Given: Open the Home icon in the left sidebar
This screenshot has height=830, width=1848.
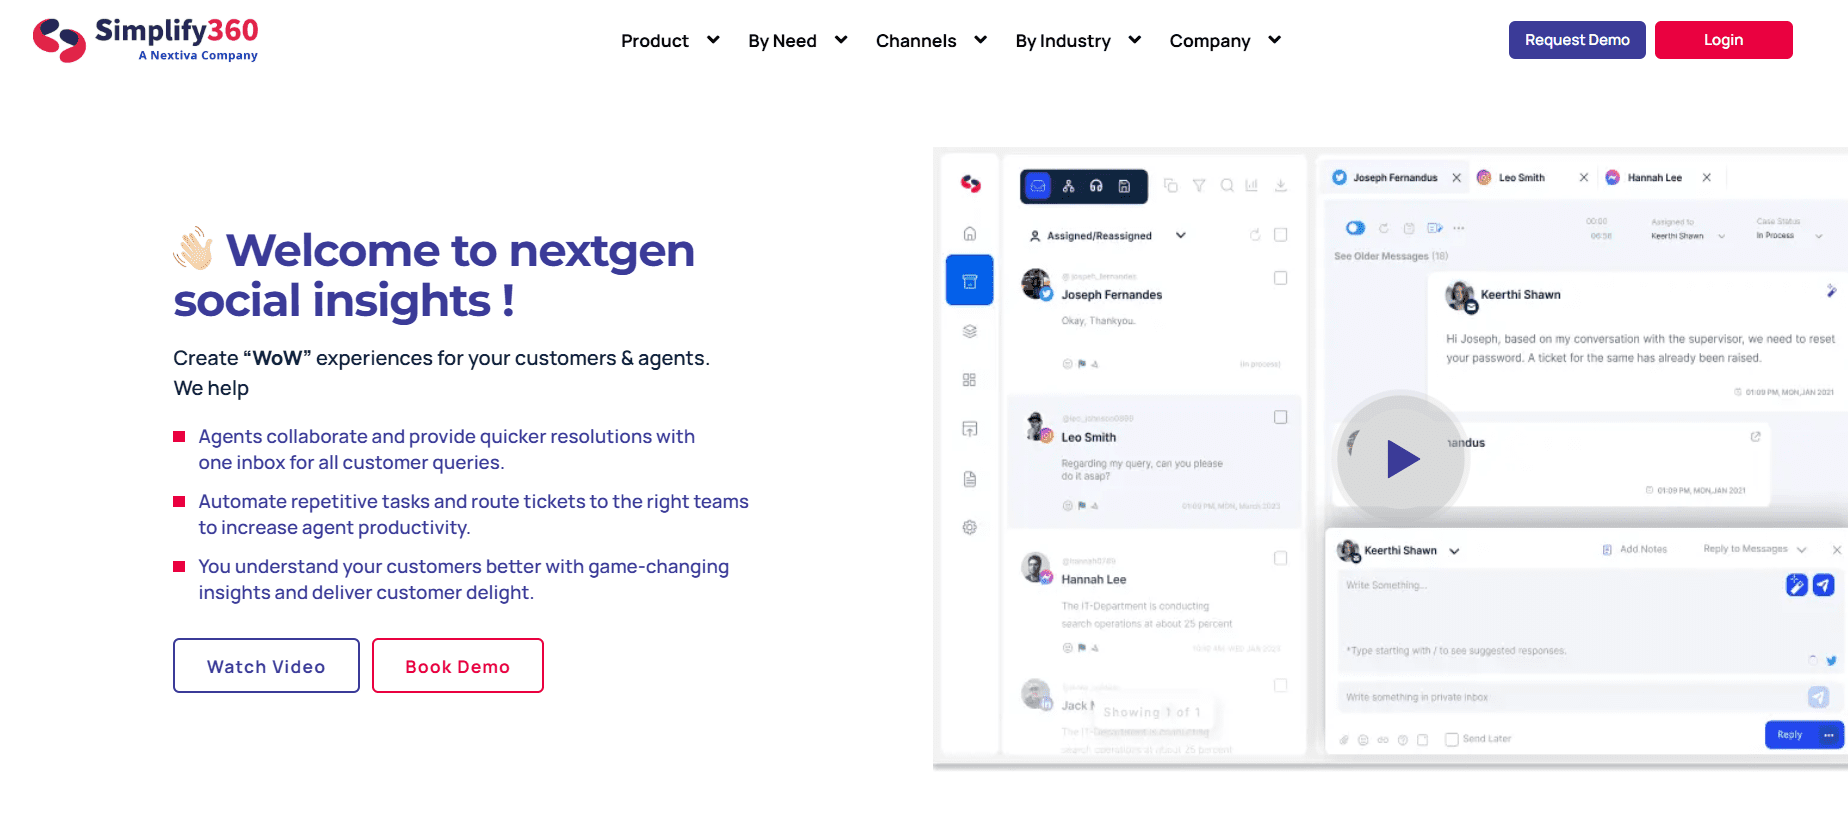Looking at the screenshot, I should (970, 234).
